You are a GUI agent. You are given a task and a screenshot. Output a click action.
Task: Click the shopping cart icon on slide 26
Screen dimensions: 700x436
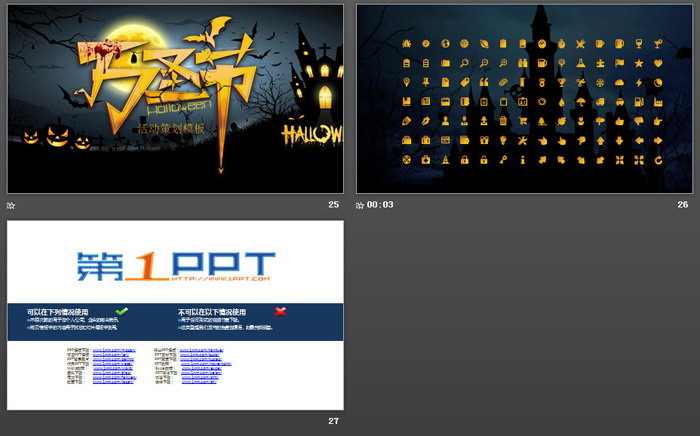point(523,120)
